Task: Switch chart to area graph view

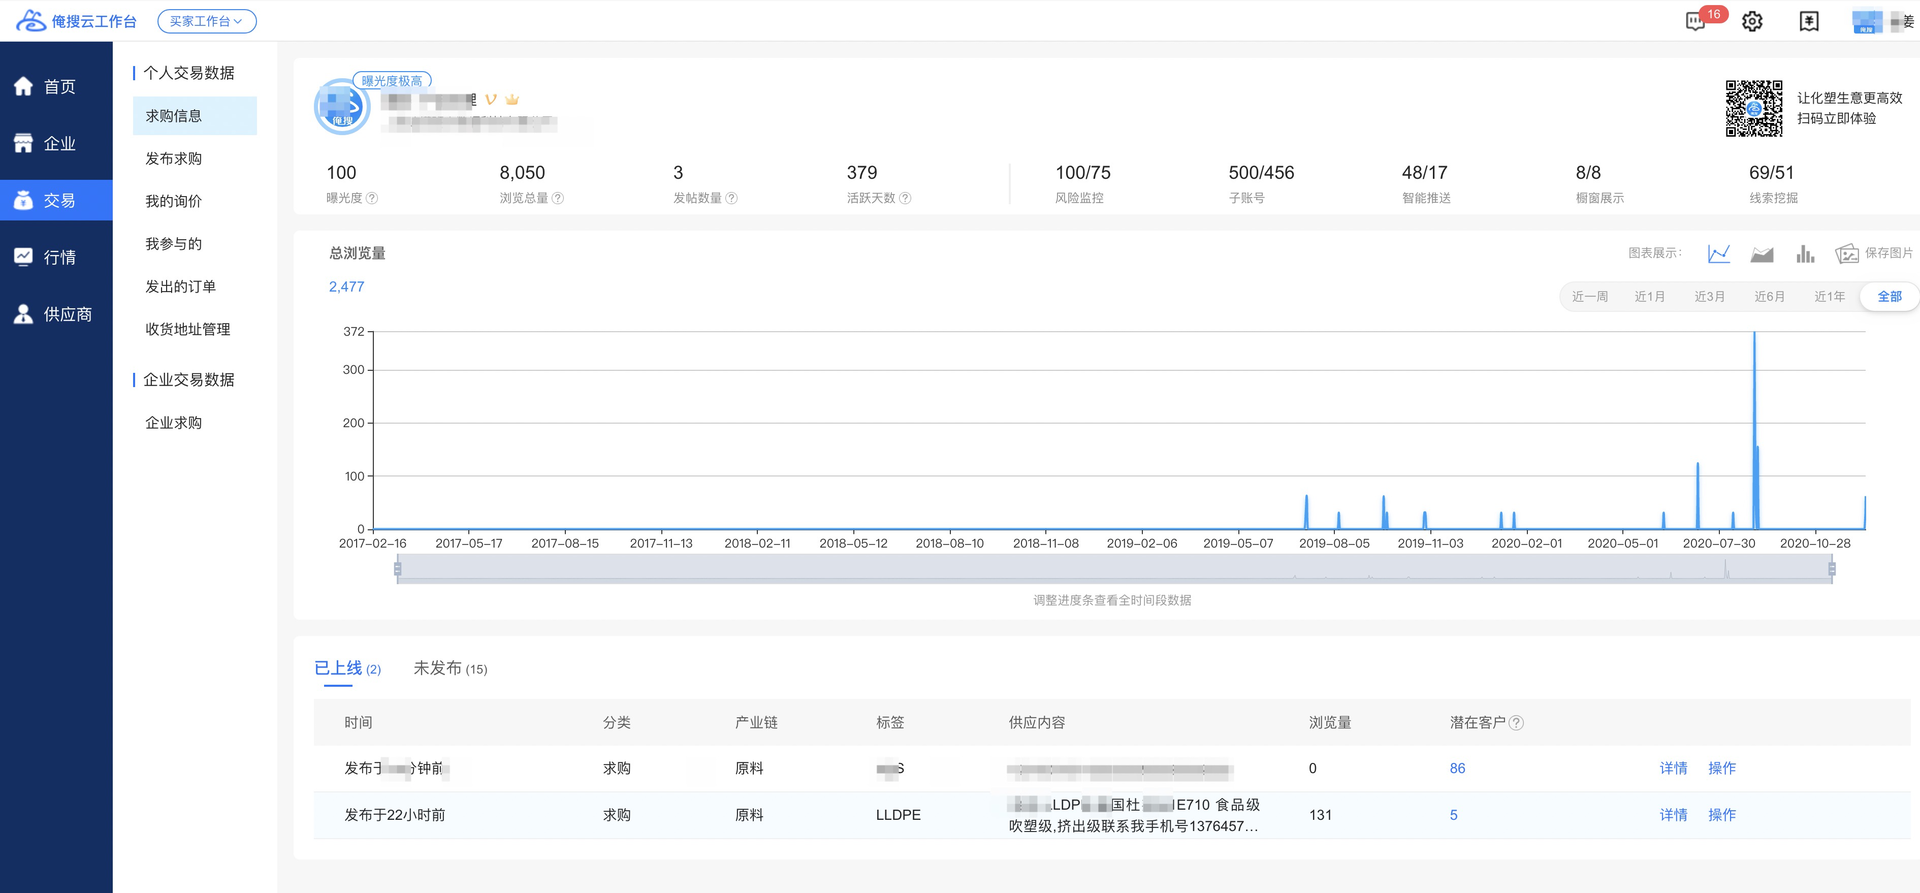Action: (x=1762, y=254)
